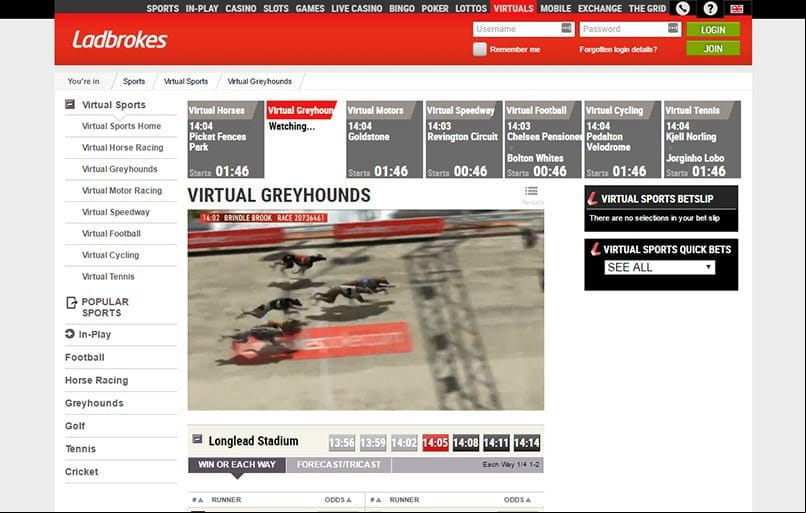The width and height of the screenshot is (806, 513).
Task: Open the Results list icon
Action: [x=532, y=191]
